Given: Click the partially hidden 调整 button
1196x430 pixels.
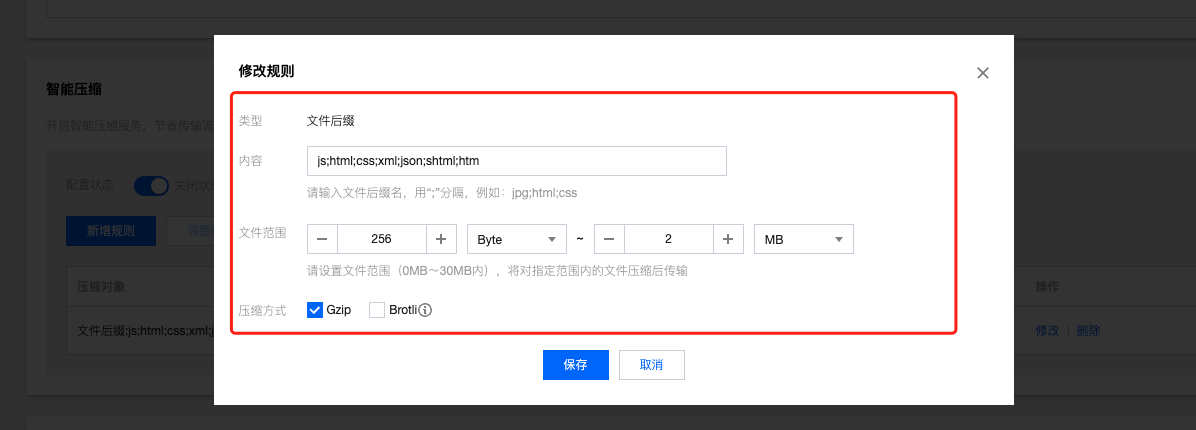Looking at the screenshot, I should (x=190, y=230).
